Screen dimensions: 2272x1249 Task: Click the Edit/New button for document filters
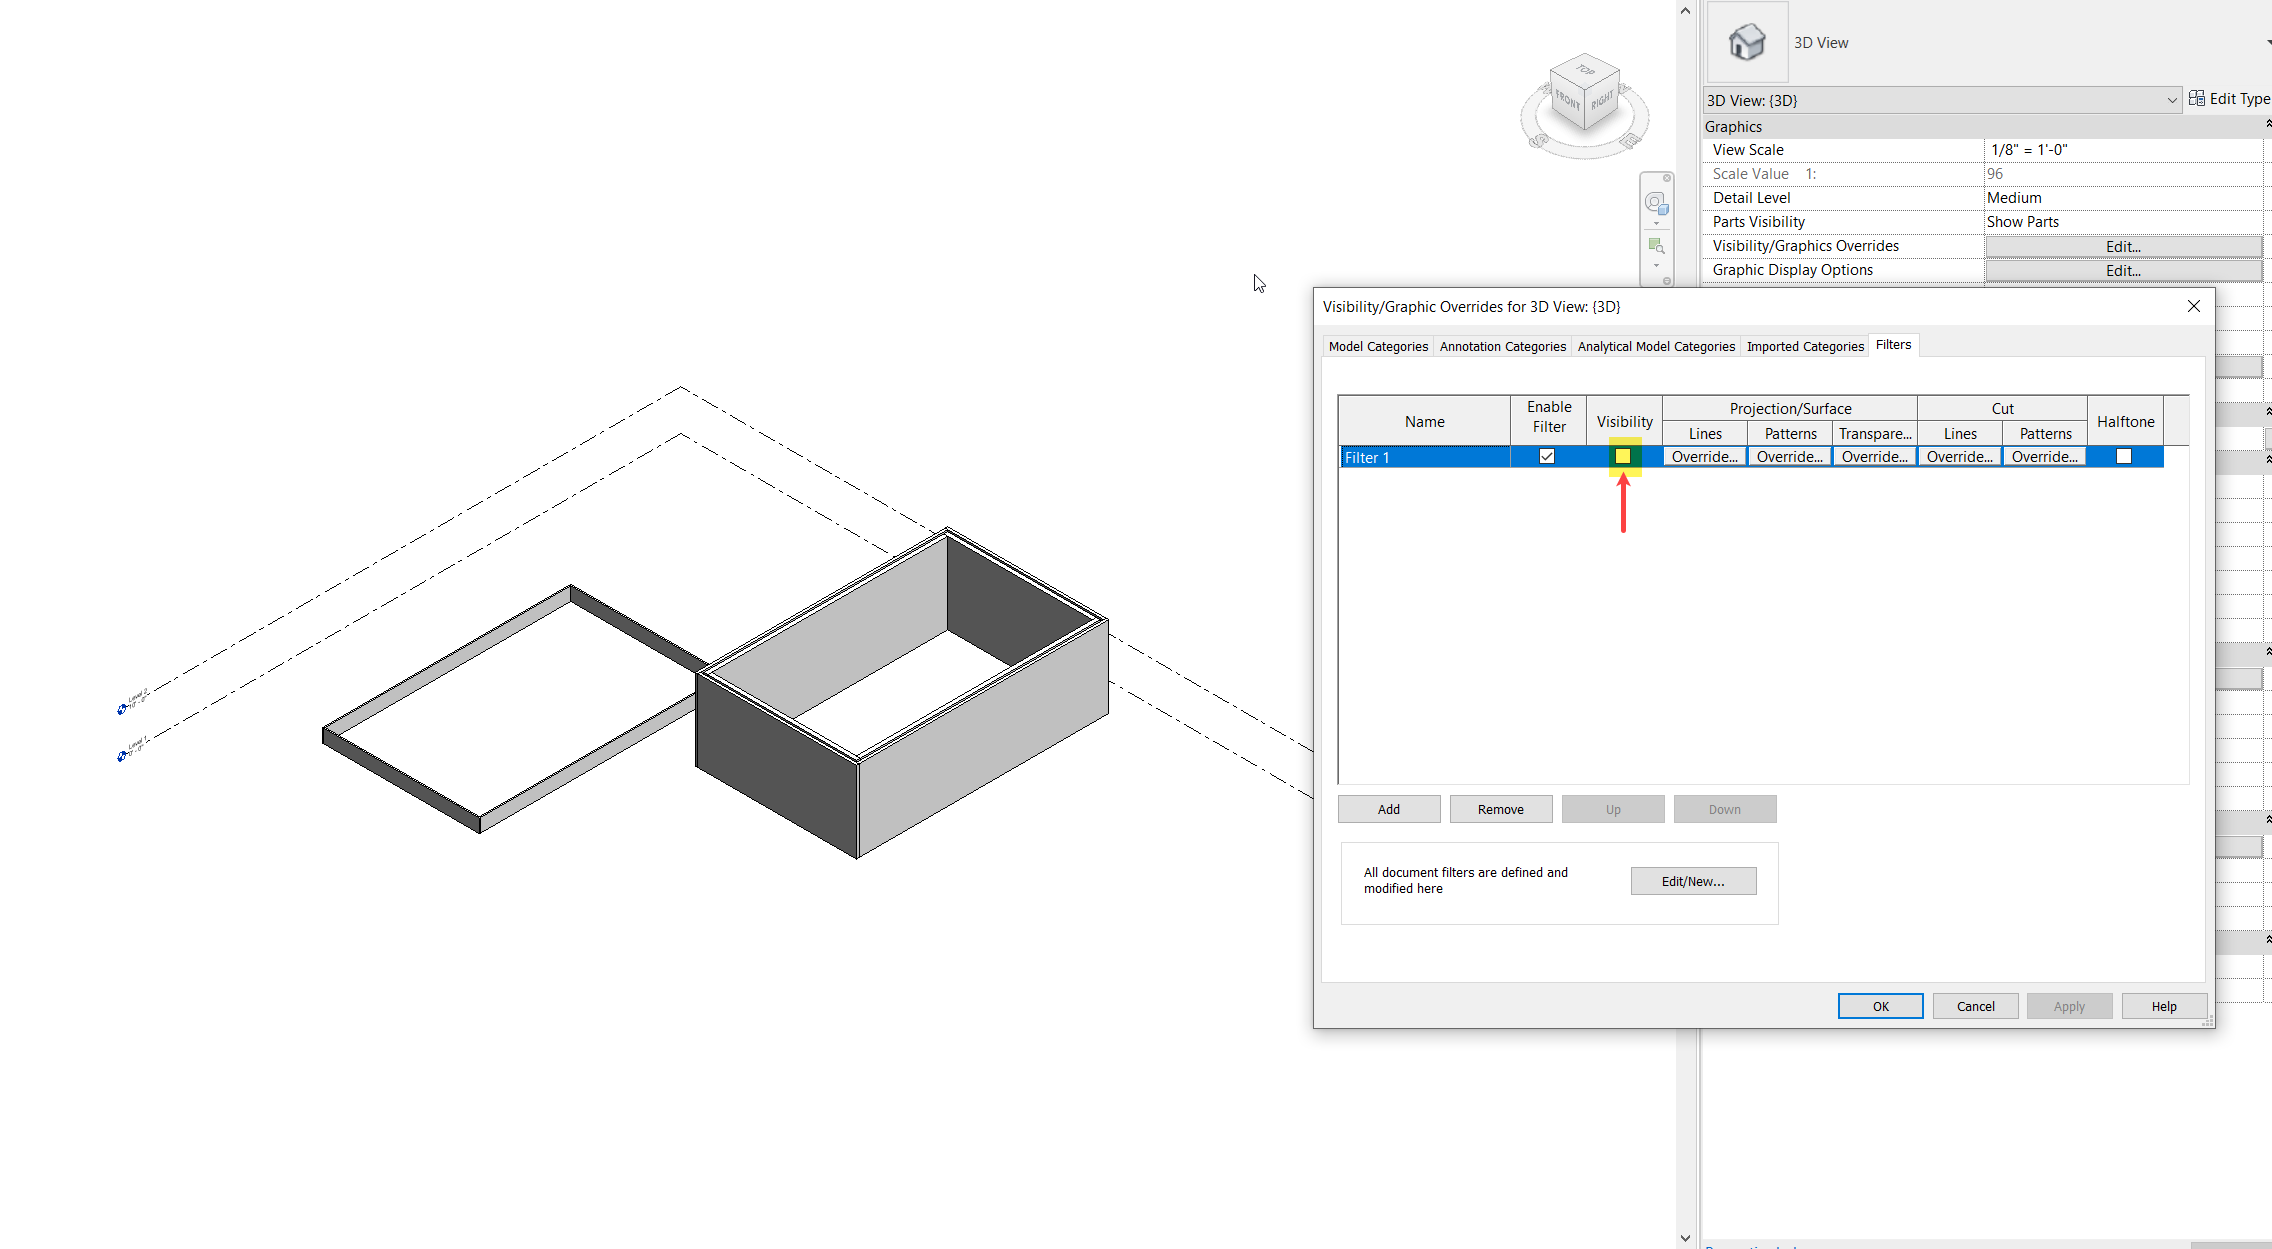point(1692,880)
